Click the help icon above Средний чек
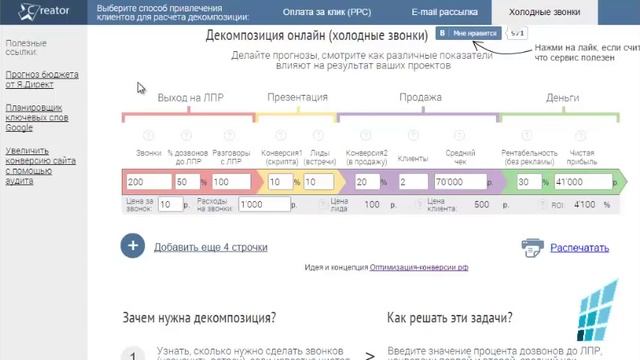640x360 pixels. tap(460, 135)
